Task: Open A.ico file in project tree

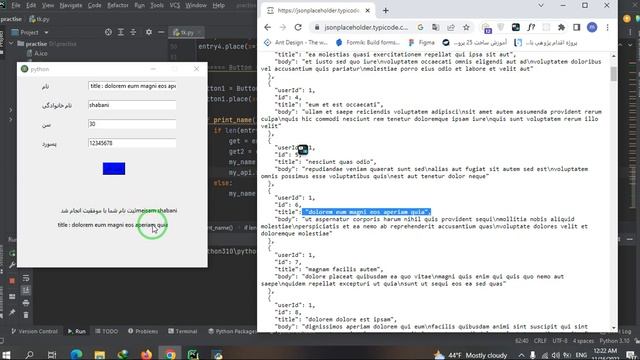Action: coord(37,53)
